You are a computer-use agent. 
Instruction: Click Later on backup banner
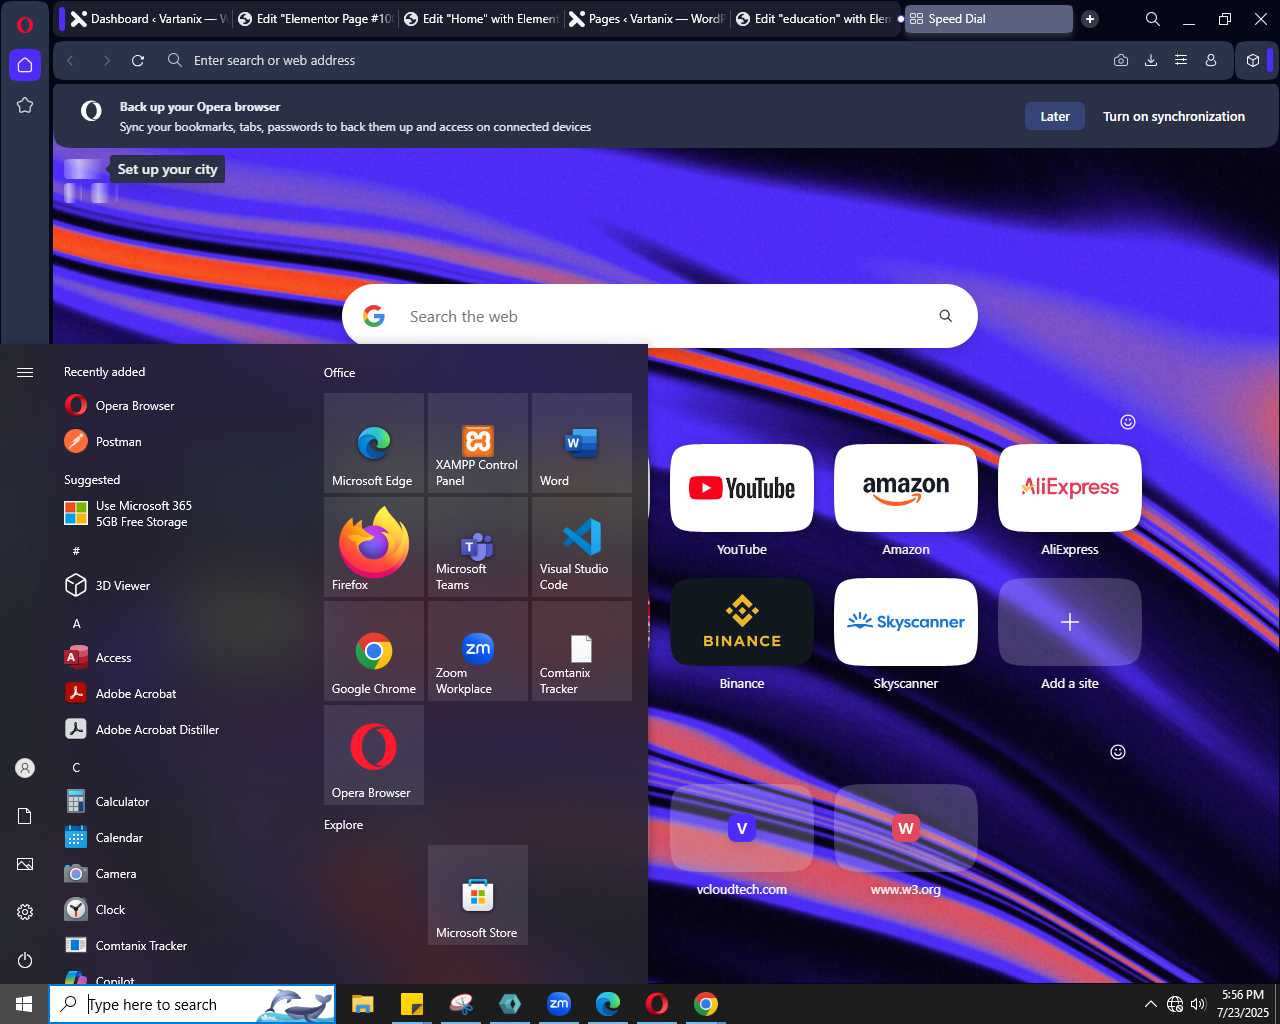tap(1055, 116)
